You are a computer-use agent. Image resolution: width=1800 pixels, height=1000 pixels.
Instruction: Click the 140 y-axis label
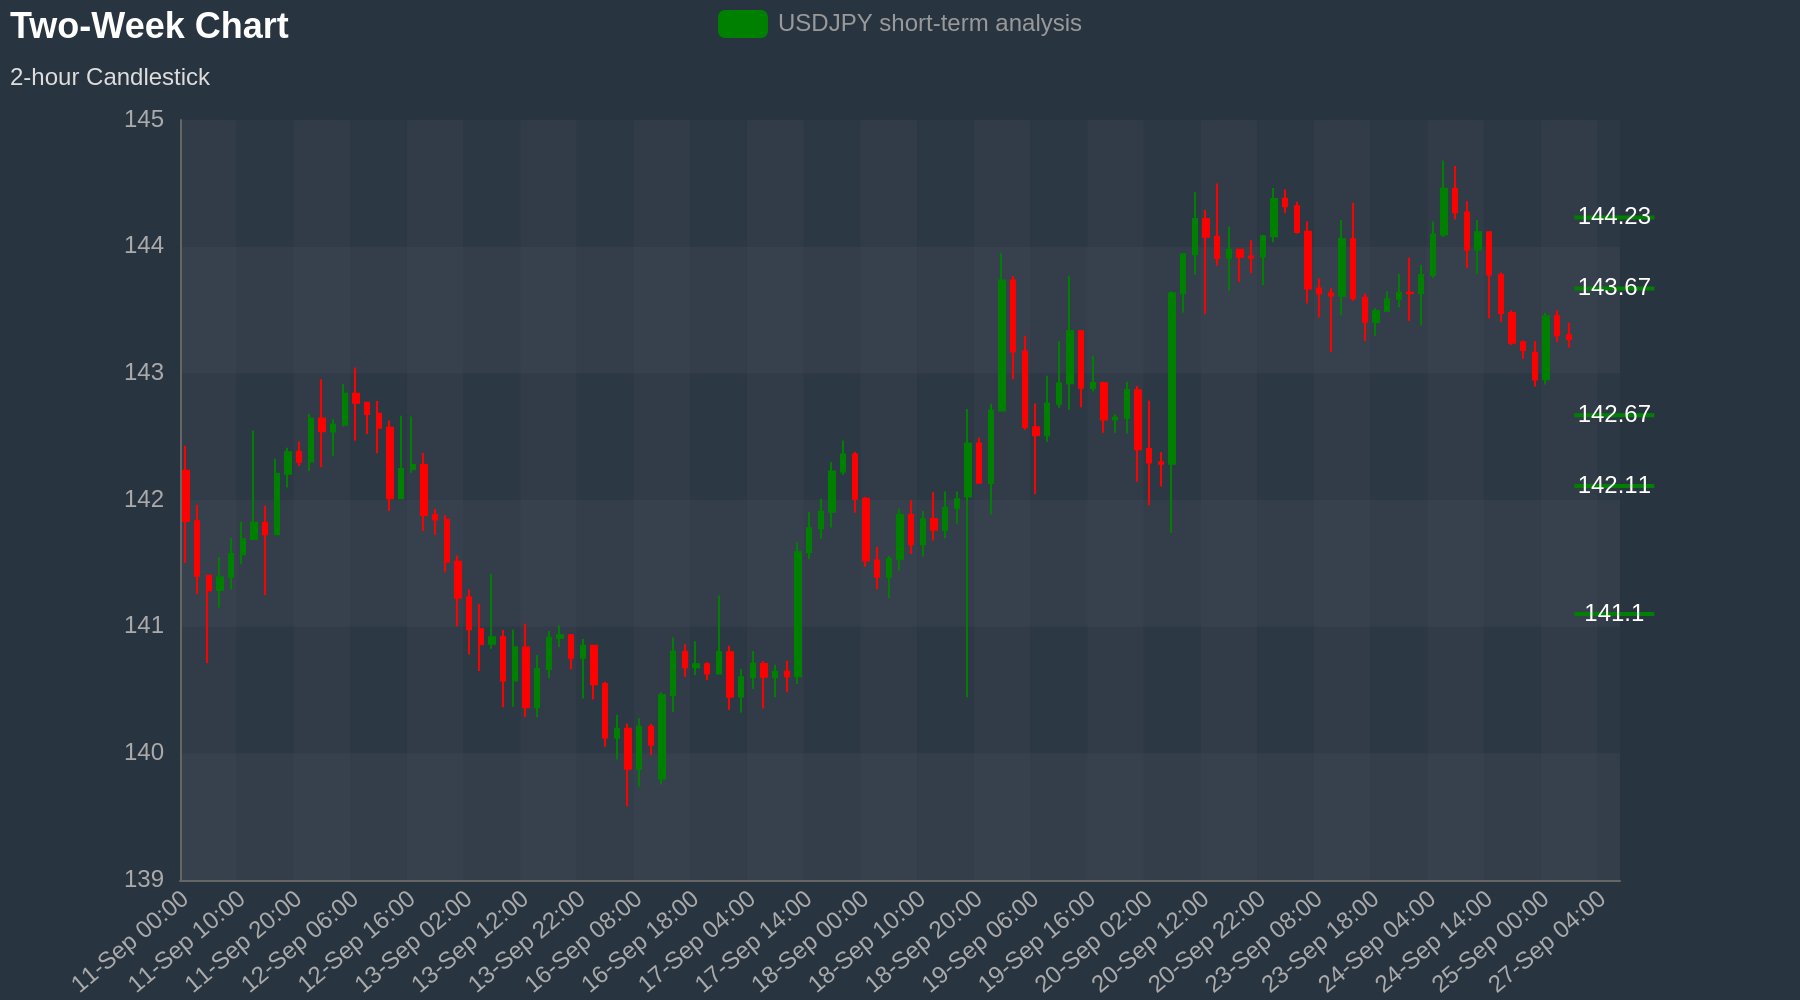coord(144,753)
